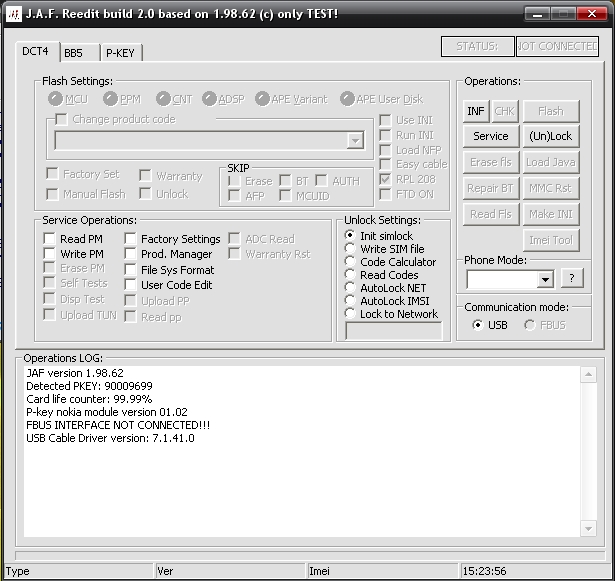The height and width of the screenshot is (581, 615).
Task: Toggle Use INI checkbox
Action: point(386,120)
